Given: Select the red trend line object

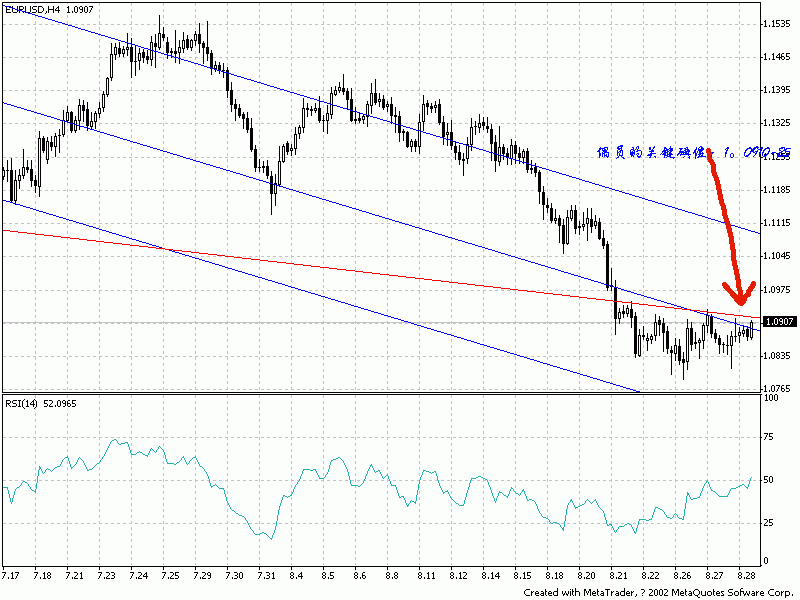Looking at the screenshot, I should tap(382, 273).
